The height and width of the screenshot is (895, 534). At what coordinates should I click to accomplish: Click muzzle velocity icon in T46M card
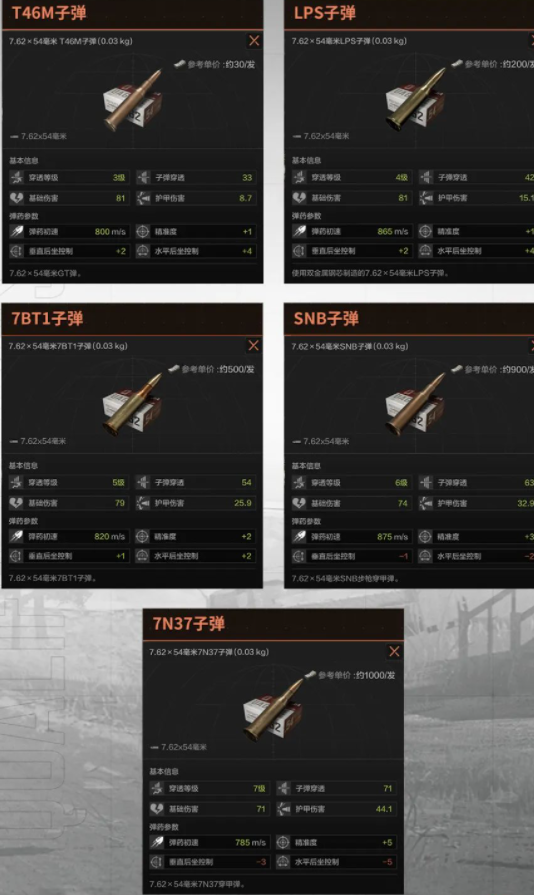click(16, 231)
